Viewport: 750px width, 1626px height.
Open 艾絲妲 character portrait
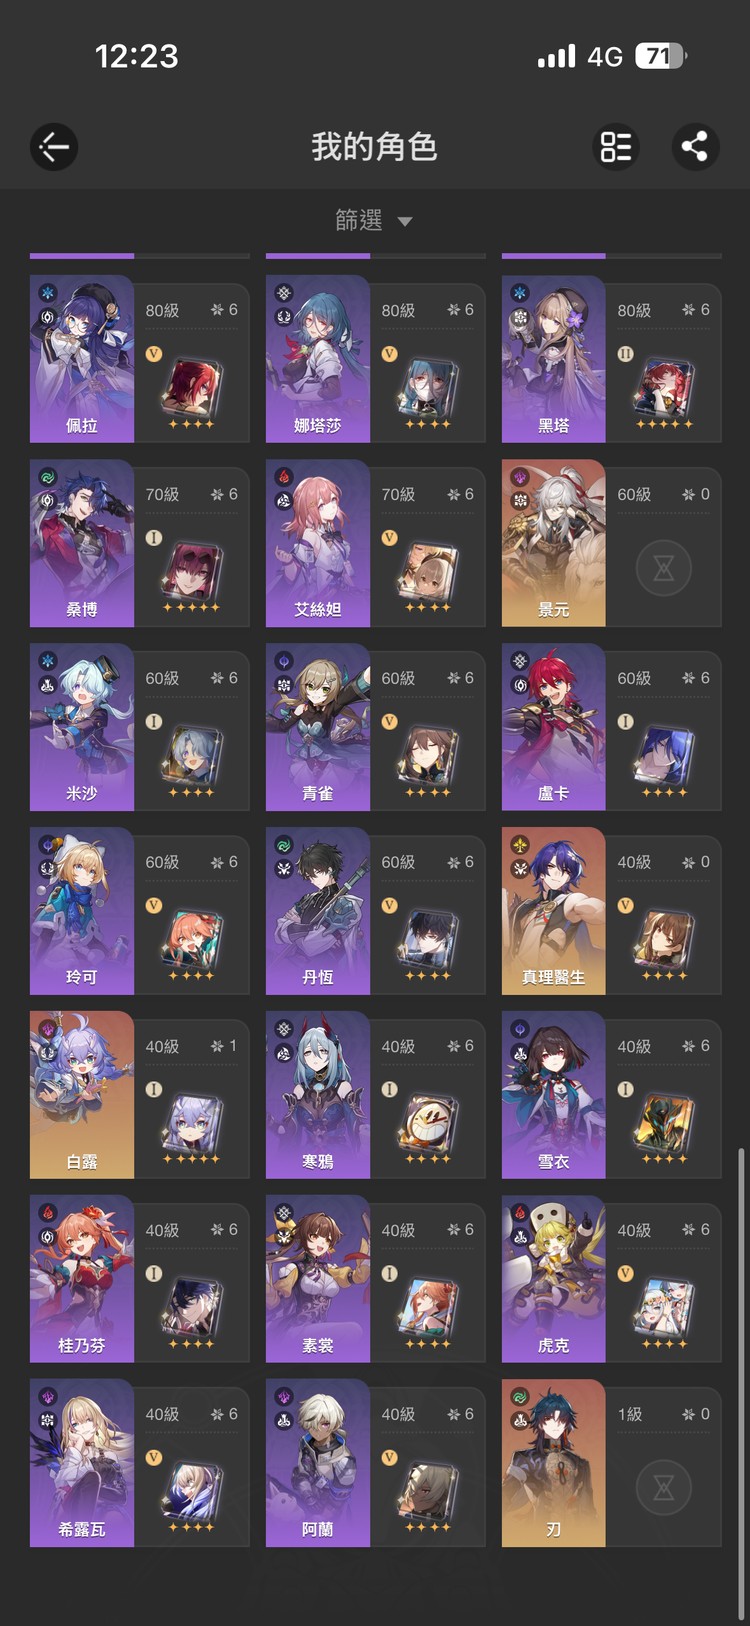coord(318,543)
